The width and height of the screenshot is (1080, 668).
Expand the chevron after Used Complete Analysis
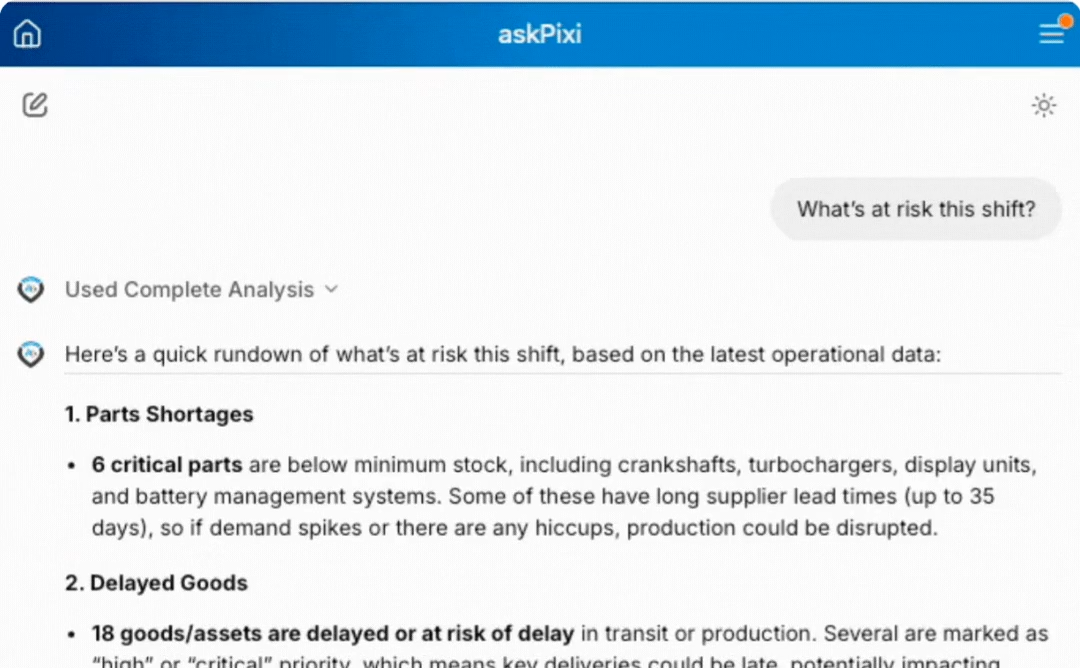(332, 290)
